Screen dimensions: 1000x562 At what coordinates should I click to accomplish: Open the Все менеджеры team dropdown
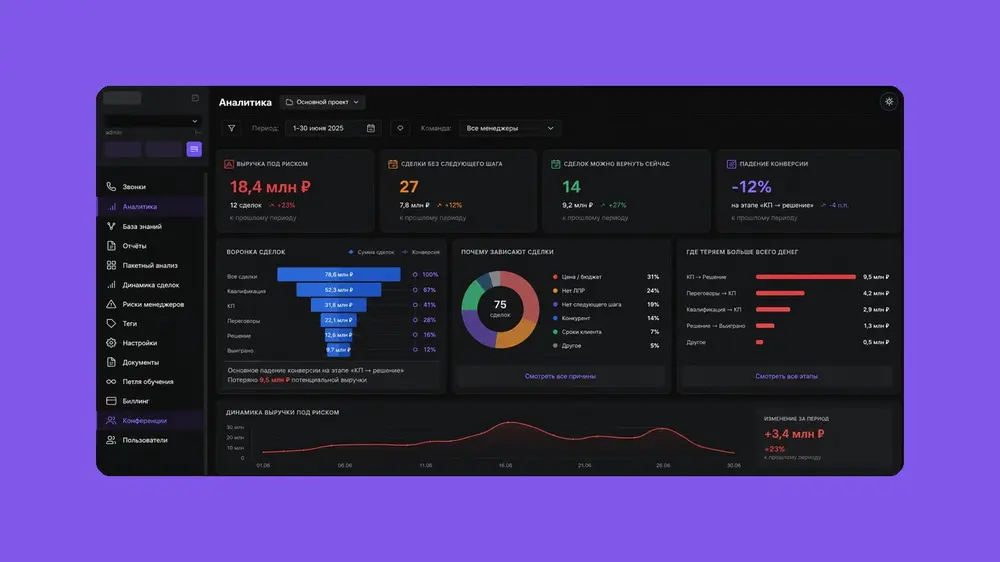tap(510, 128)
